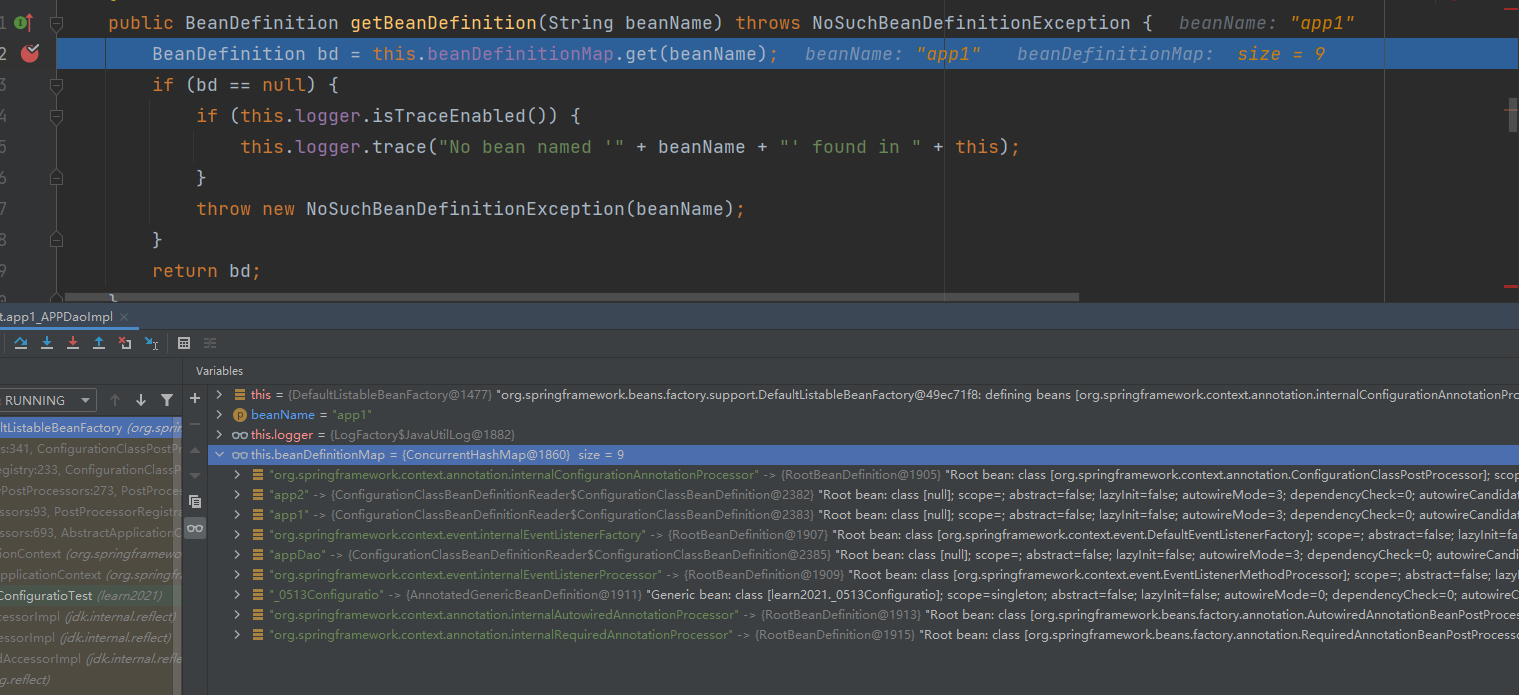Click the Step Out icon
The image size is (1519, 695).
pyautogui.click(x=99, y=343)
